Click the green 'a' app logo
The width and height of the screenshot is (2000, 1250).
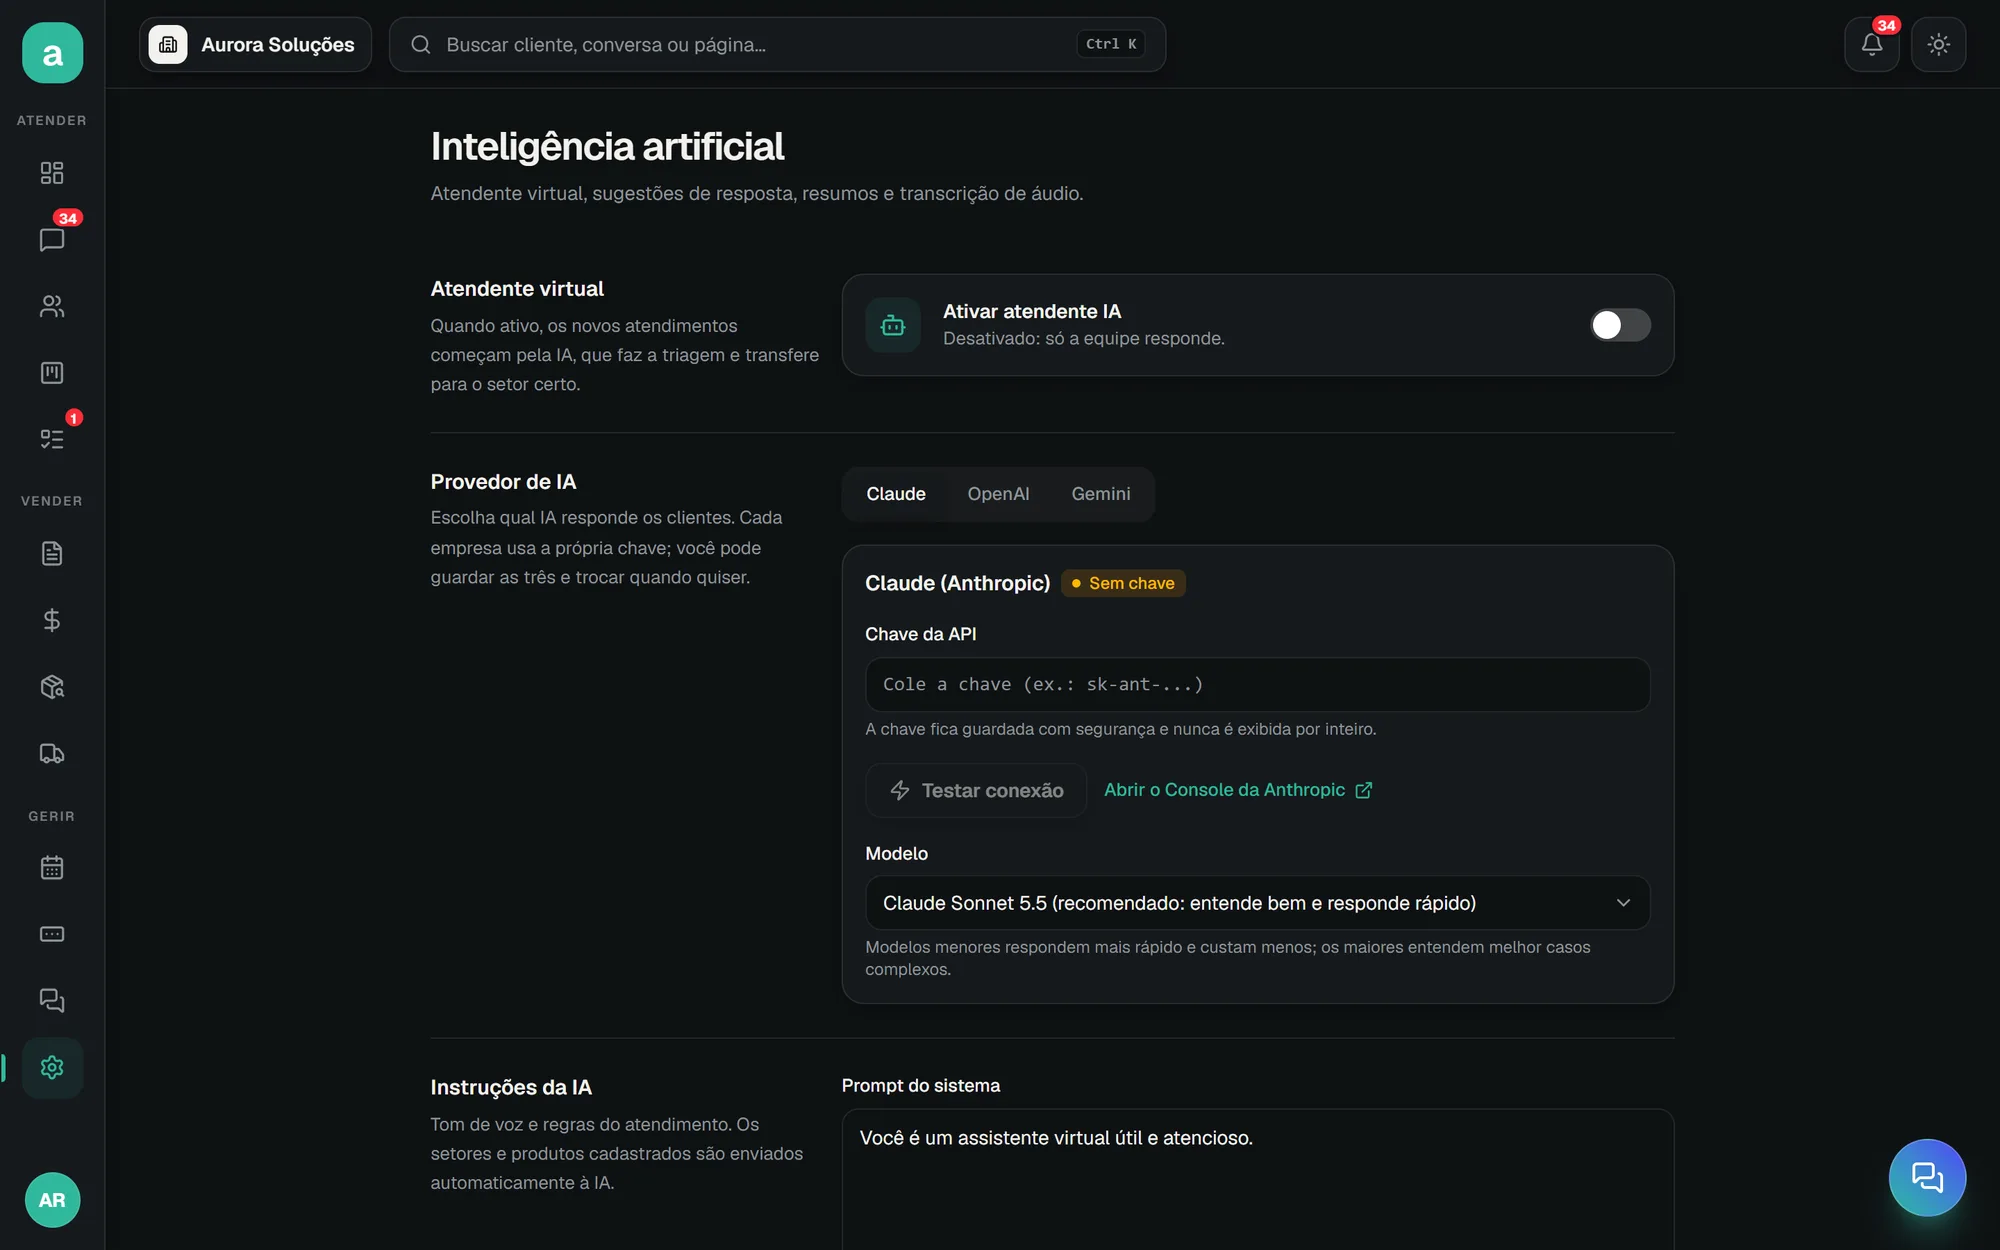pyautogui.click(x=52, y=53)
